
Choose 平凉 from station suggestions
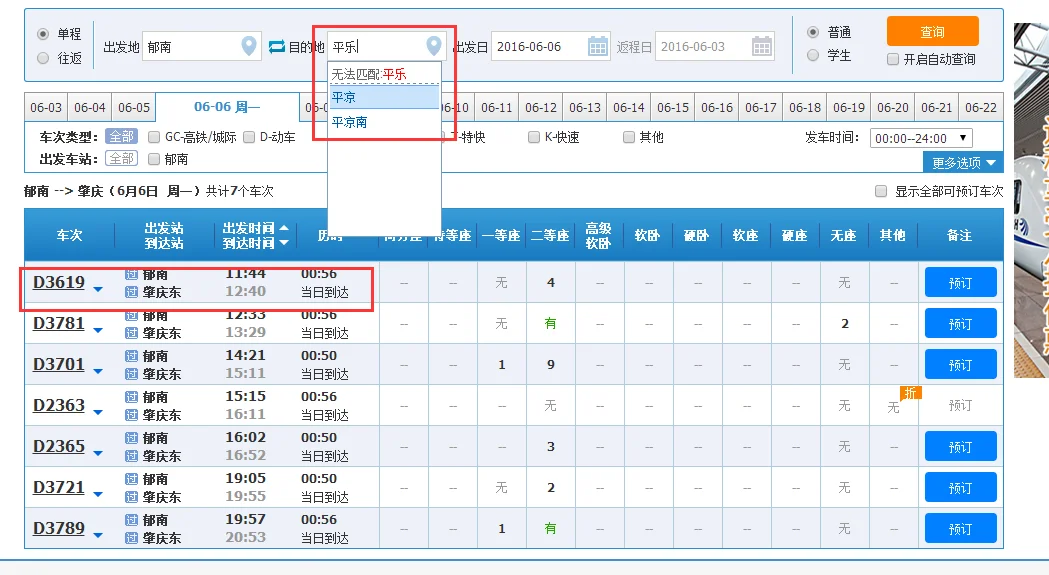pos(384,98)
